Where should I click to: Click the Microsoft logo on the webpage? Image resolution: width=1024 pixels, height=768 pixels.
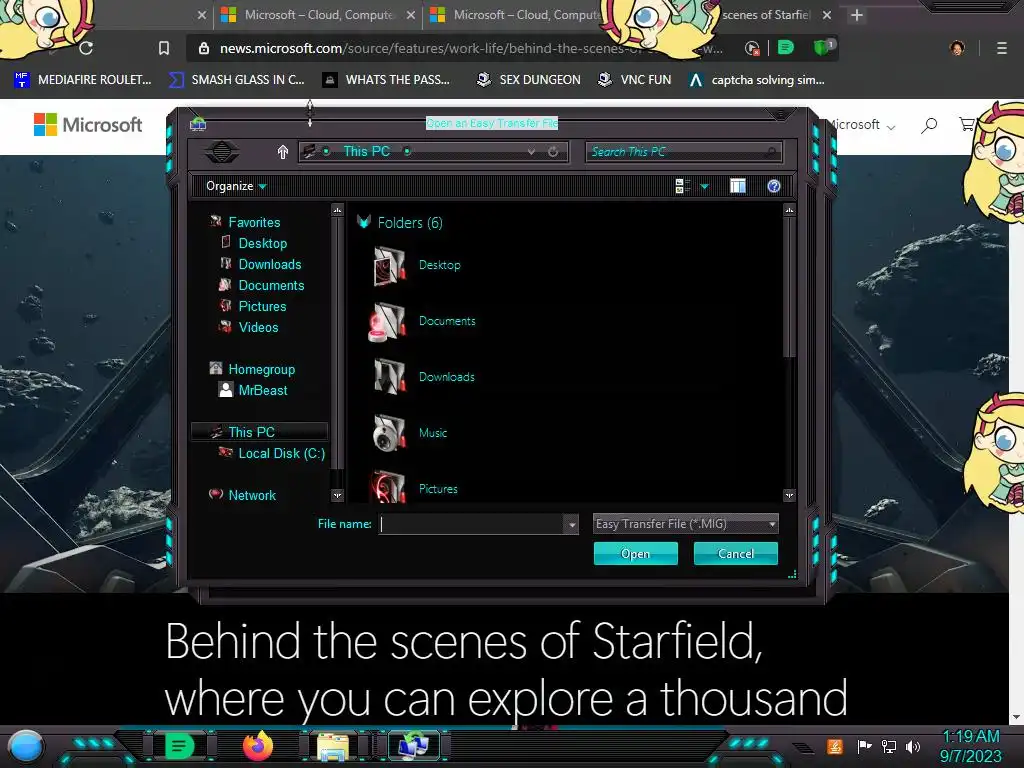[x=88, y=124]
